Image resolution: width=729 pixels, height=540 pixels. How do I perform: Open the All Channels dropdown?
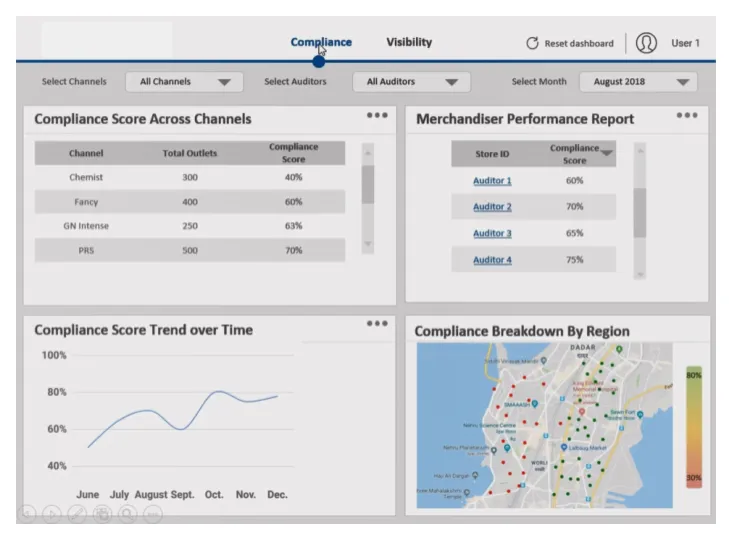[185, 82]
